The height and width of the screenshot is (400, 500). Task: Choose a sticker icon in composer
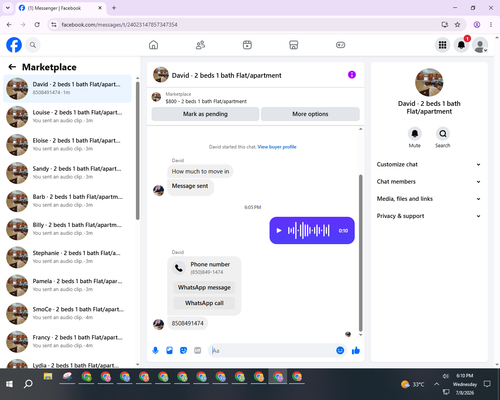[x=183, y=350]
